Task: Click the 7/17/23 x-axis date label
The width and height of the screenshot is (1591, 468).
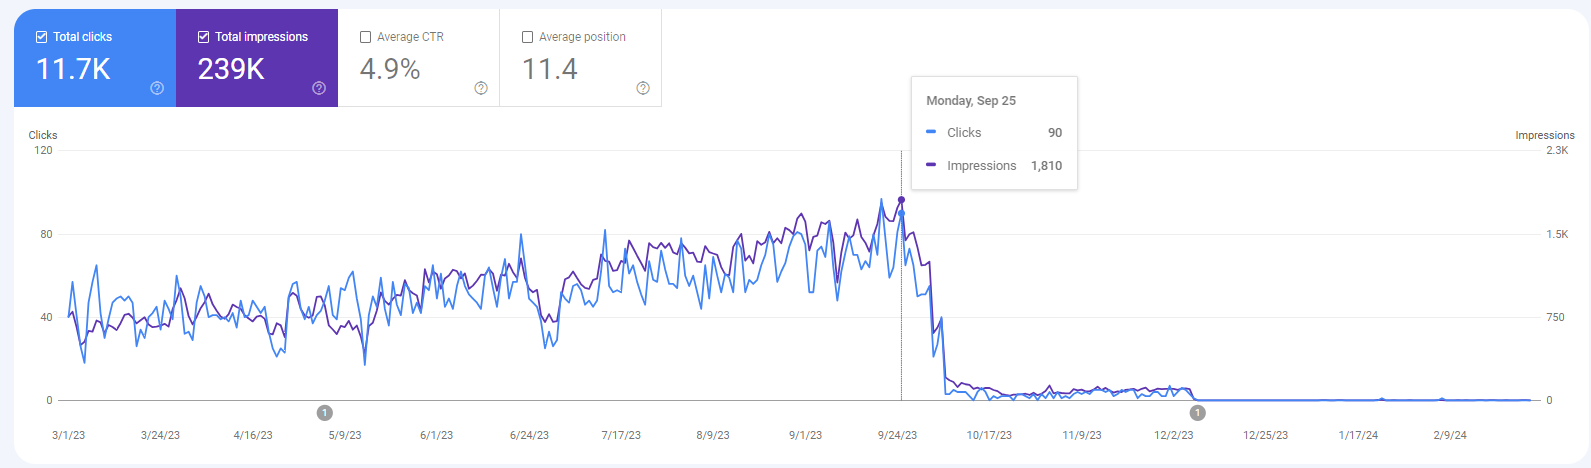Action: 621,436
